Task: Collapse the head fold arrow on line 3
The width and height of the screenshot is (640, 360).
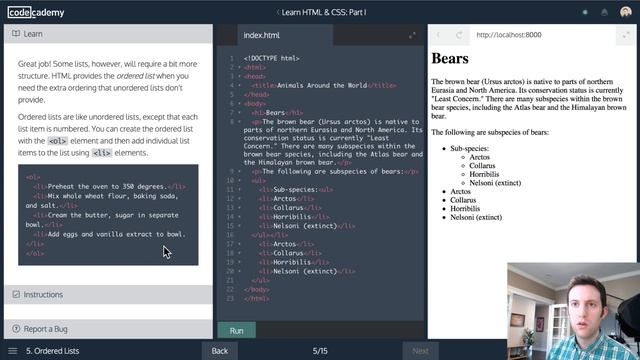Action: point(240,77)
